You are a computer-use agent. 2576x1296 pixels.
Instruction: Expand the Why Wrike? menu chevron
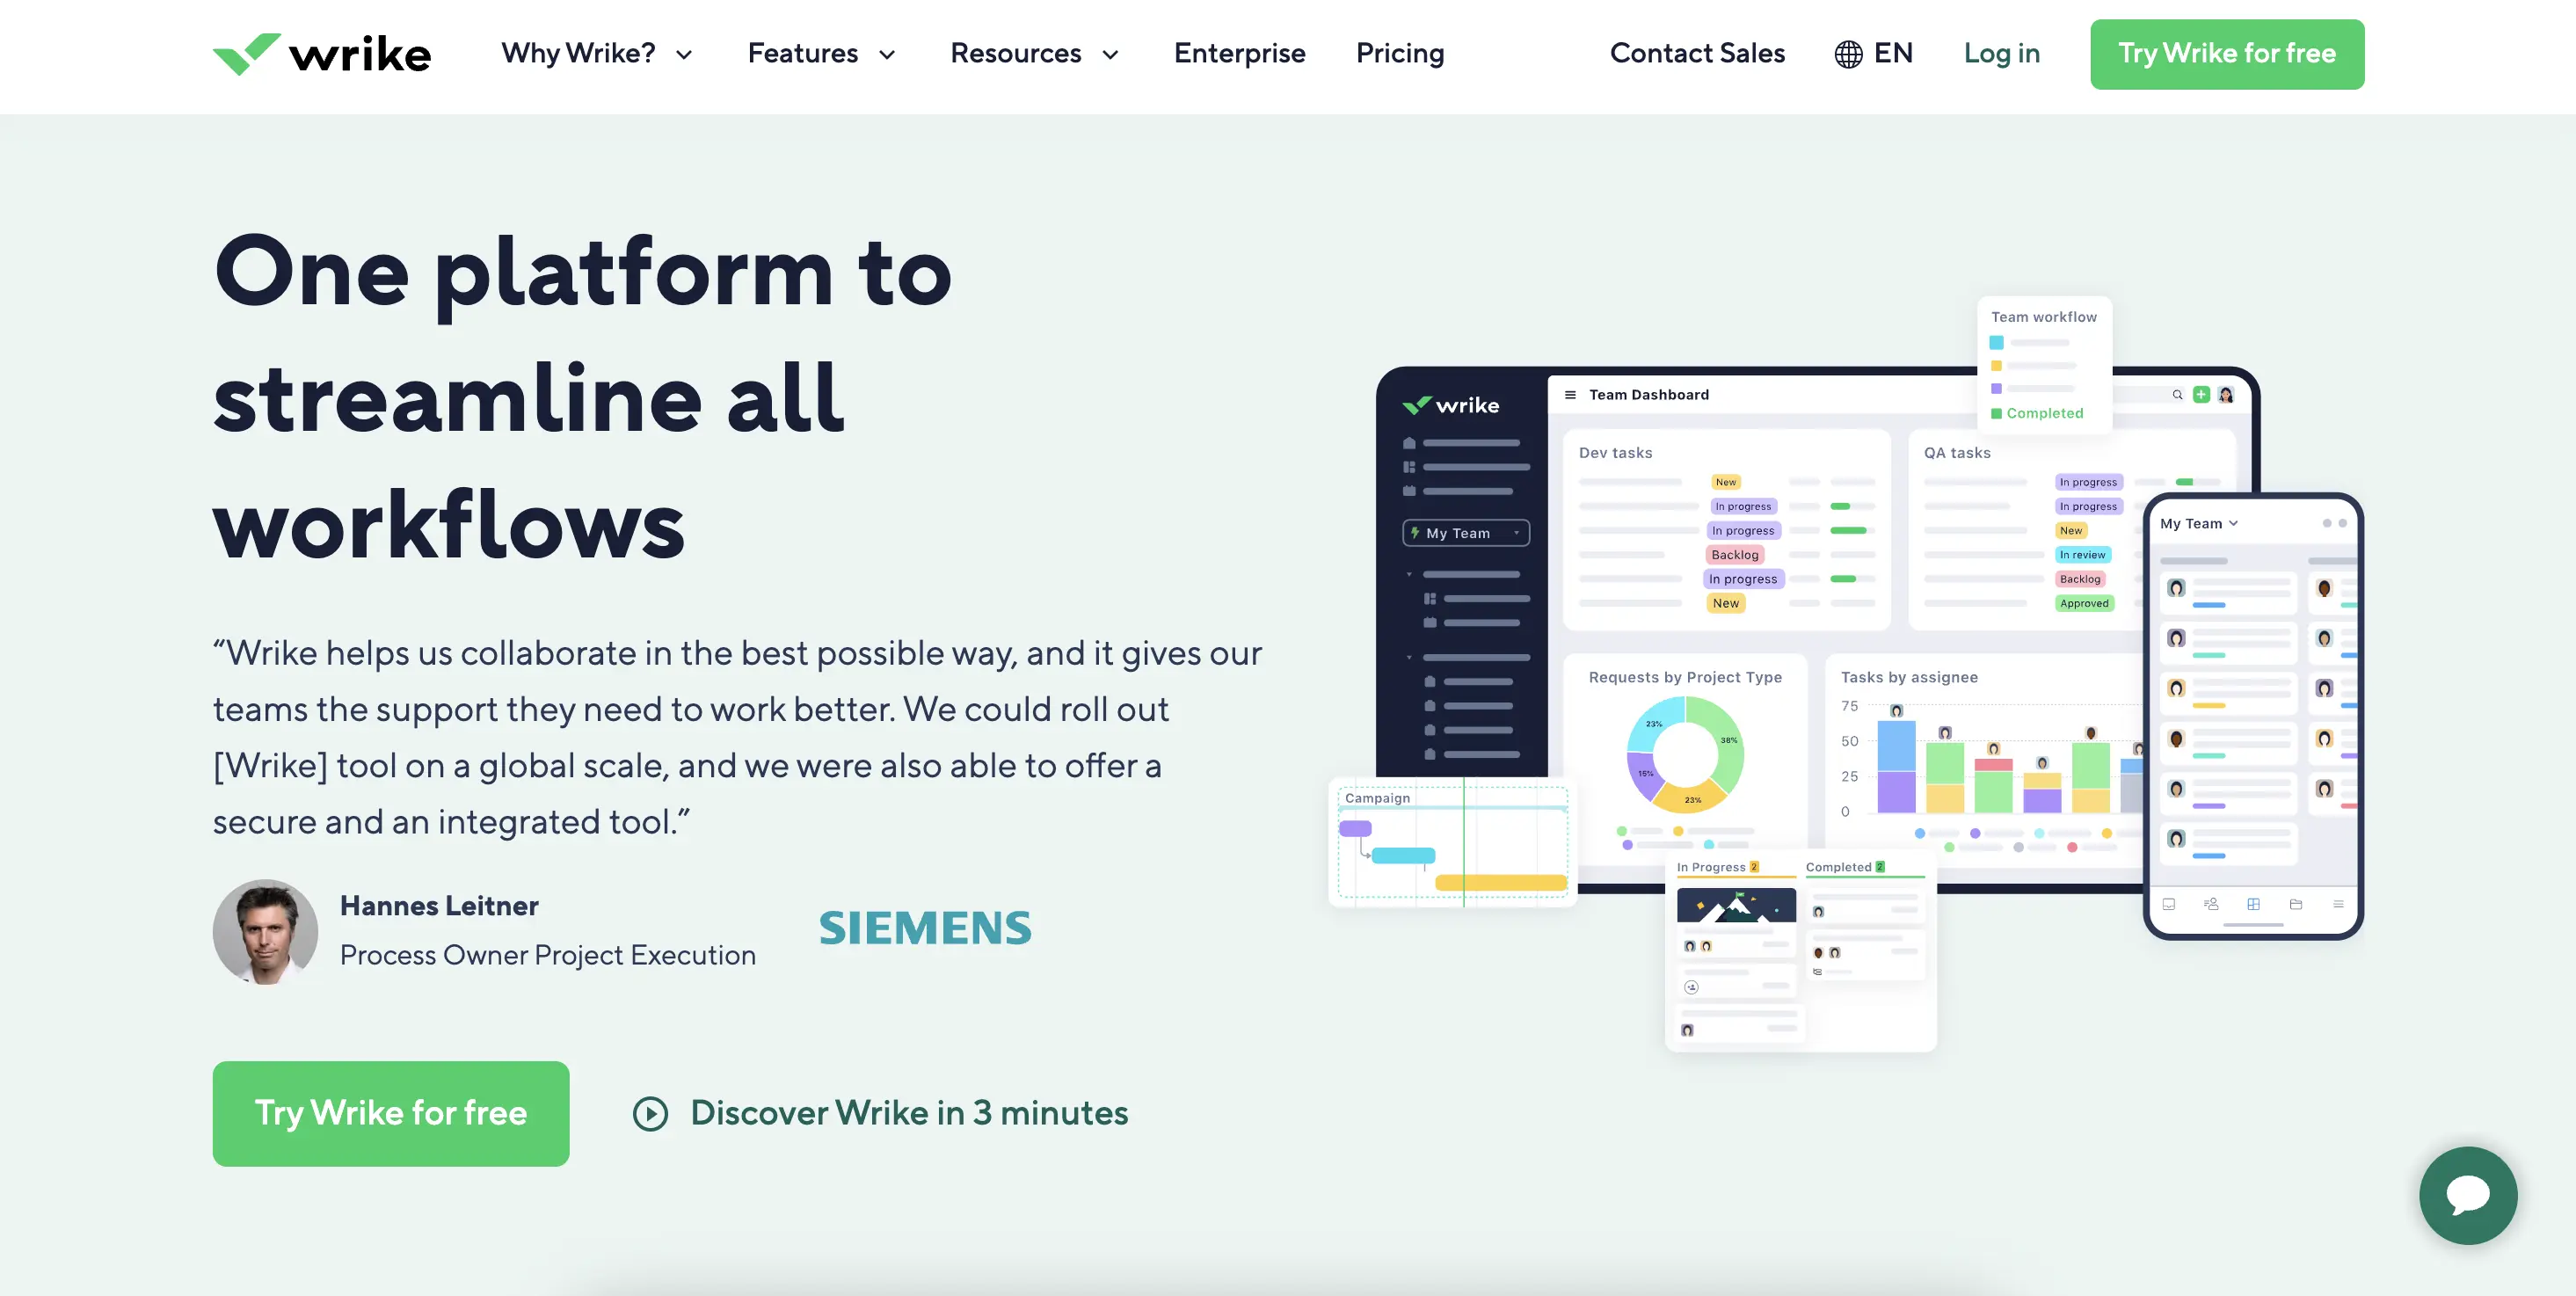(x=684, y=55)
